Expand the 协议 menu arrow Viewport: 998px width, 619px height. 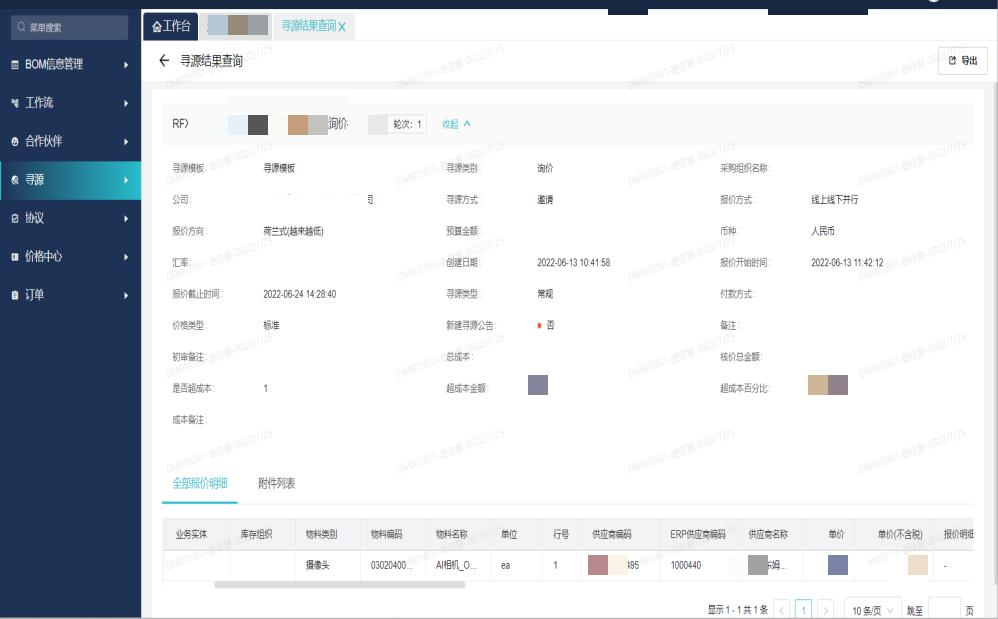pos(126,219)
